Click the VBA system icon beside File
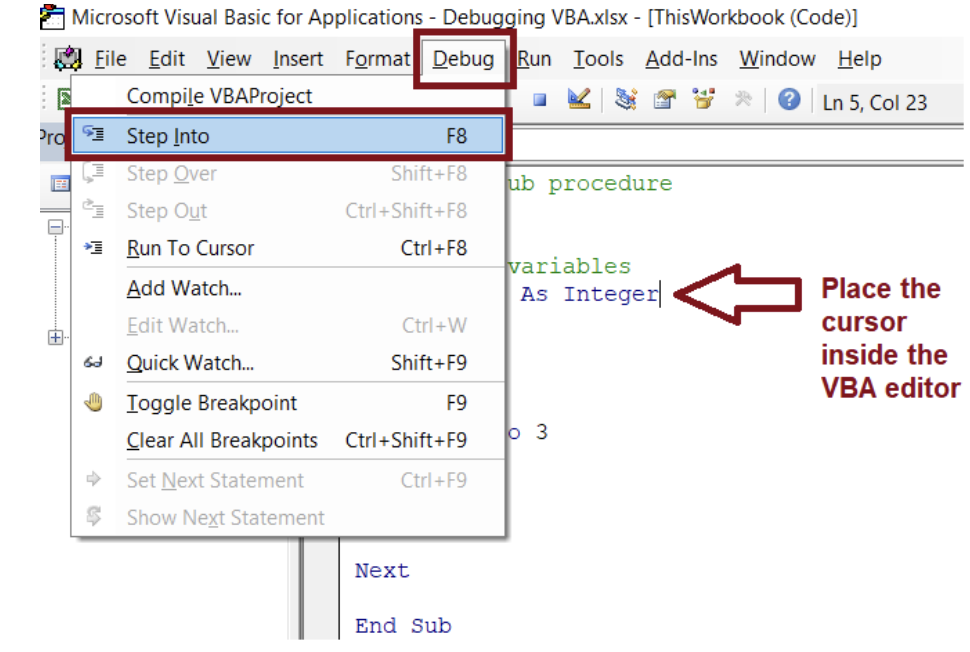970x652 pixels. coord(68,59)
